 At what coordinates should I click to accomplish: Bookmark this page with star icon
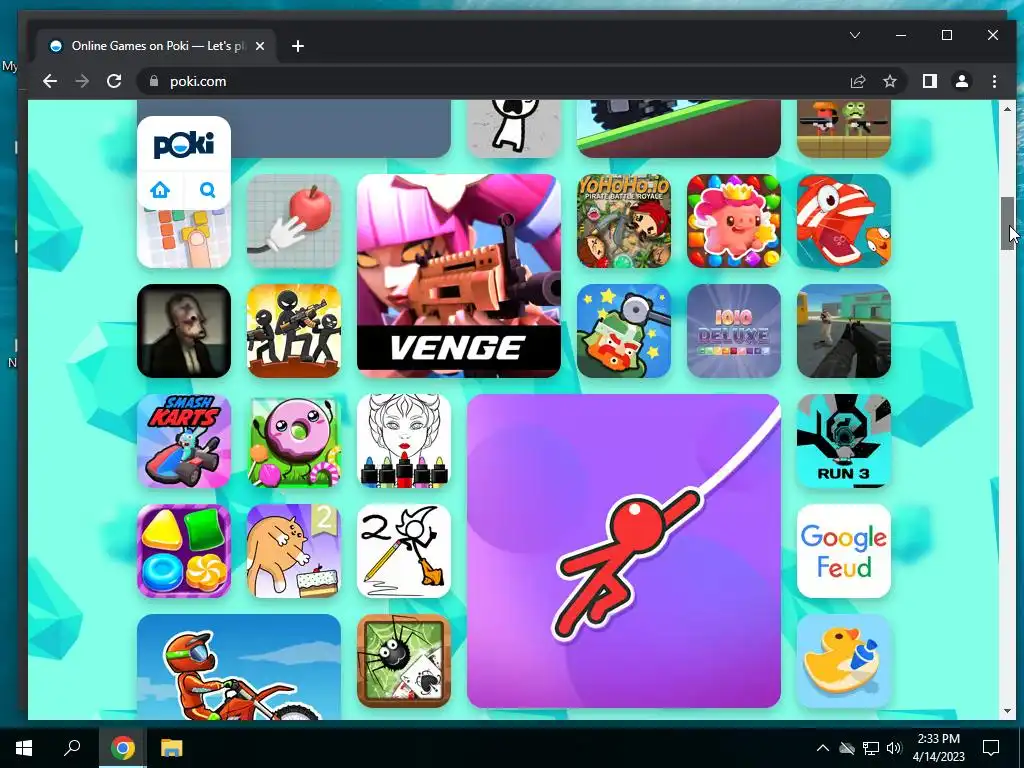(889, 81)
